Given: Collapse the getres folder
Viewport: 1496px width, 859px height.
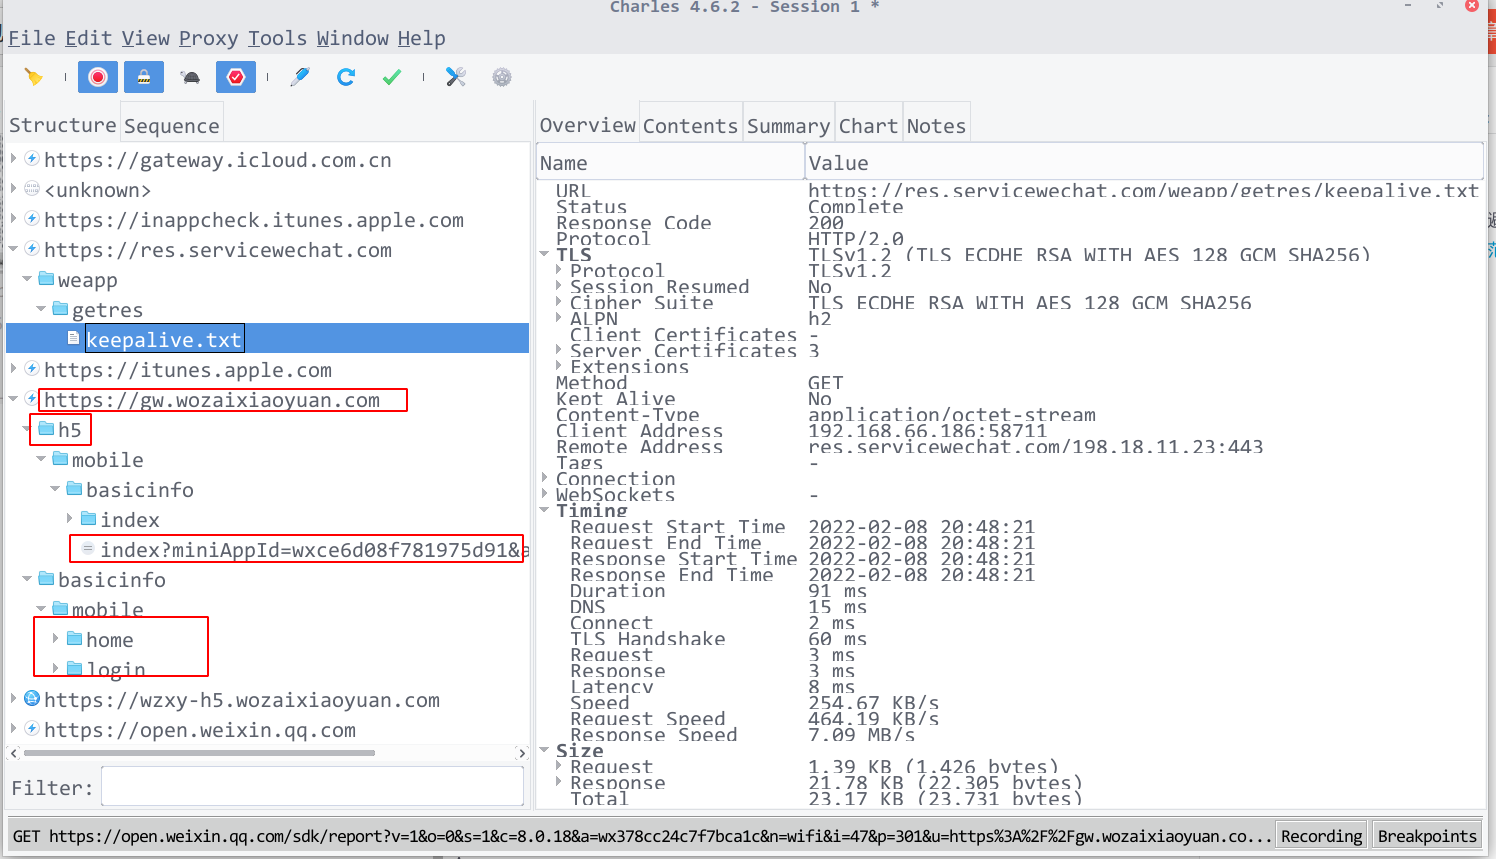Looking at the screenshot, I should point(42,309).
